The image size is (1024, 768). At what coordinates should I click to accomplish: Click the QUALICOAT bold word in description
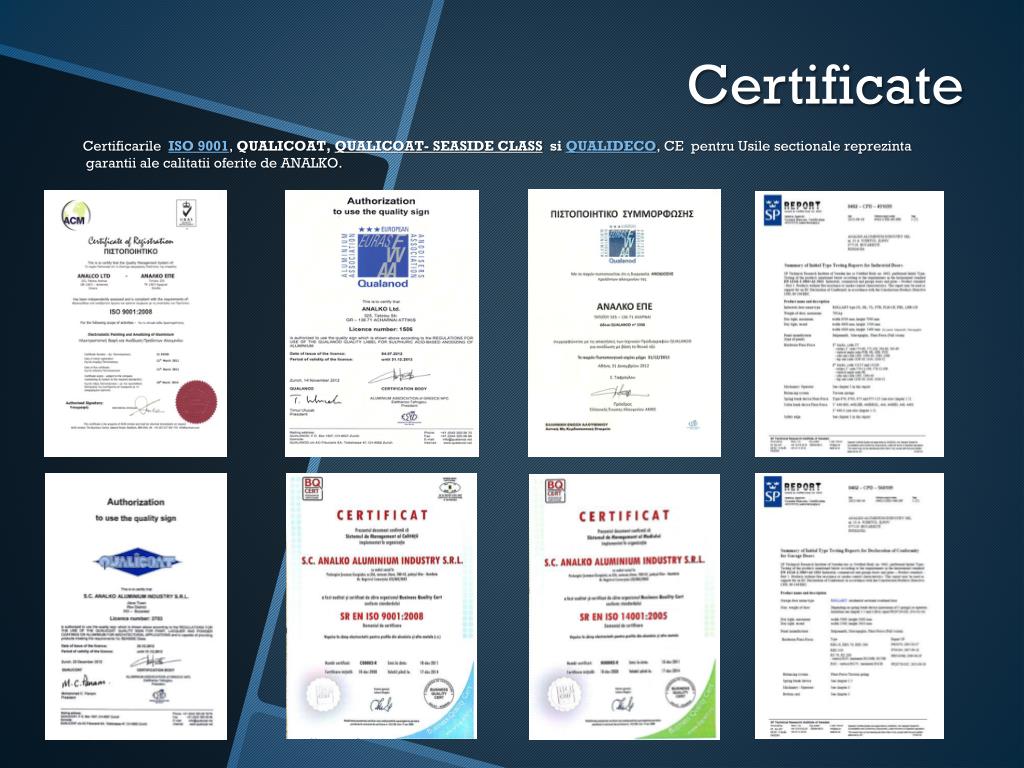(283, 146)
